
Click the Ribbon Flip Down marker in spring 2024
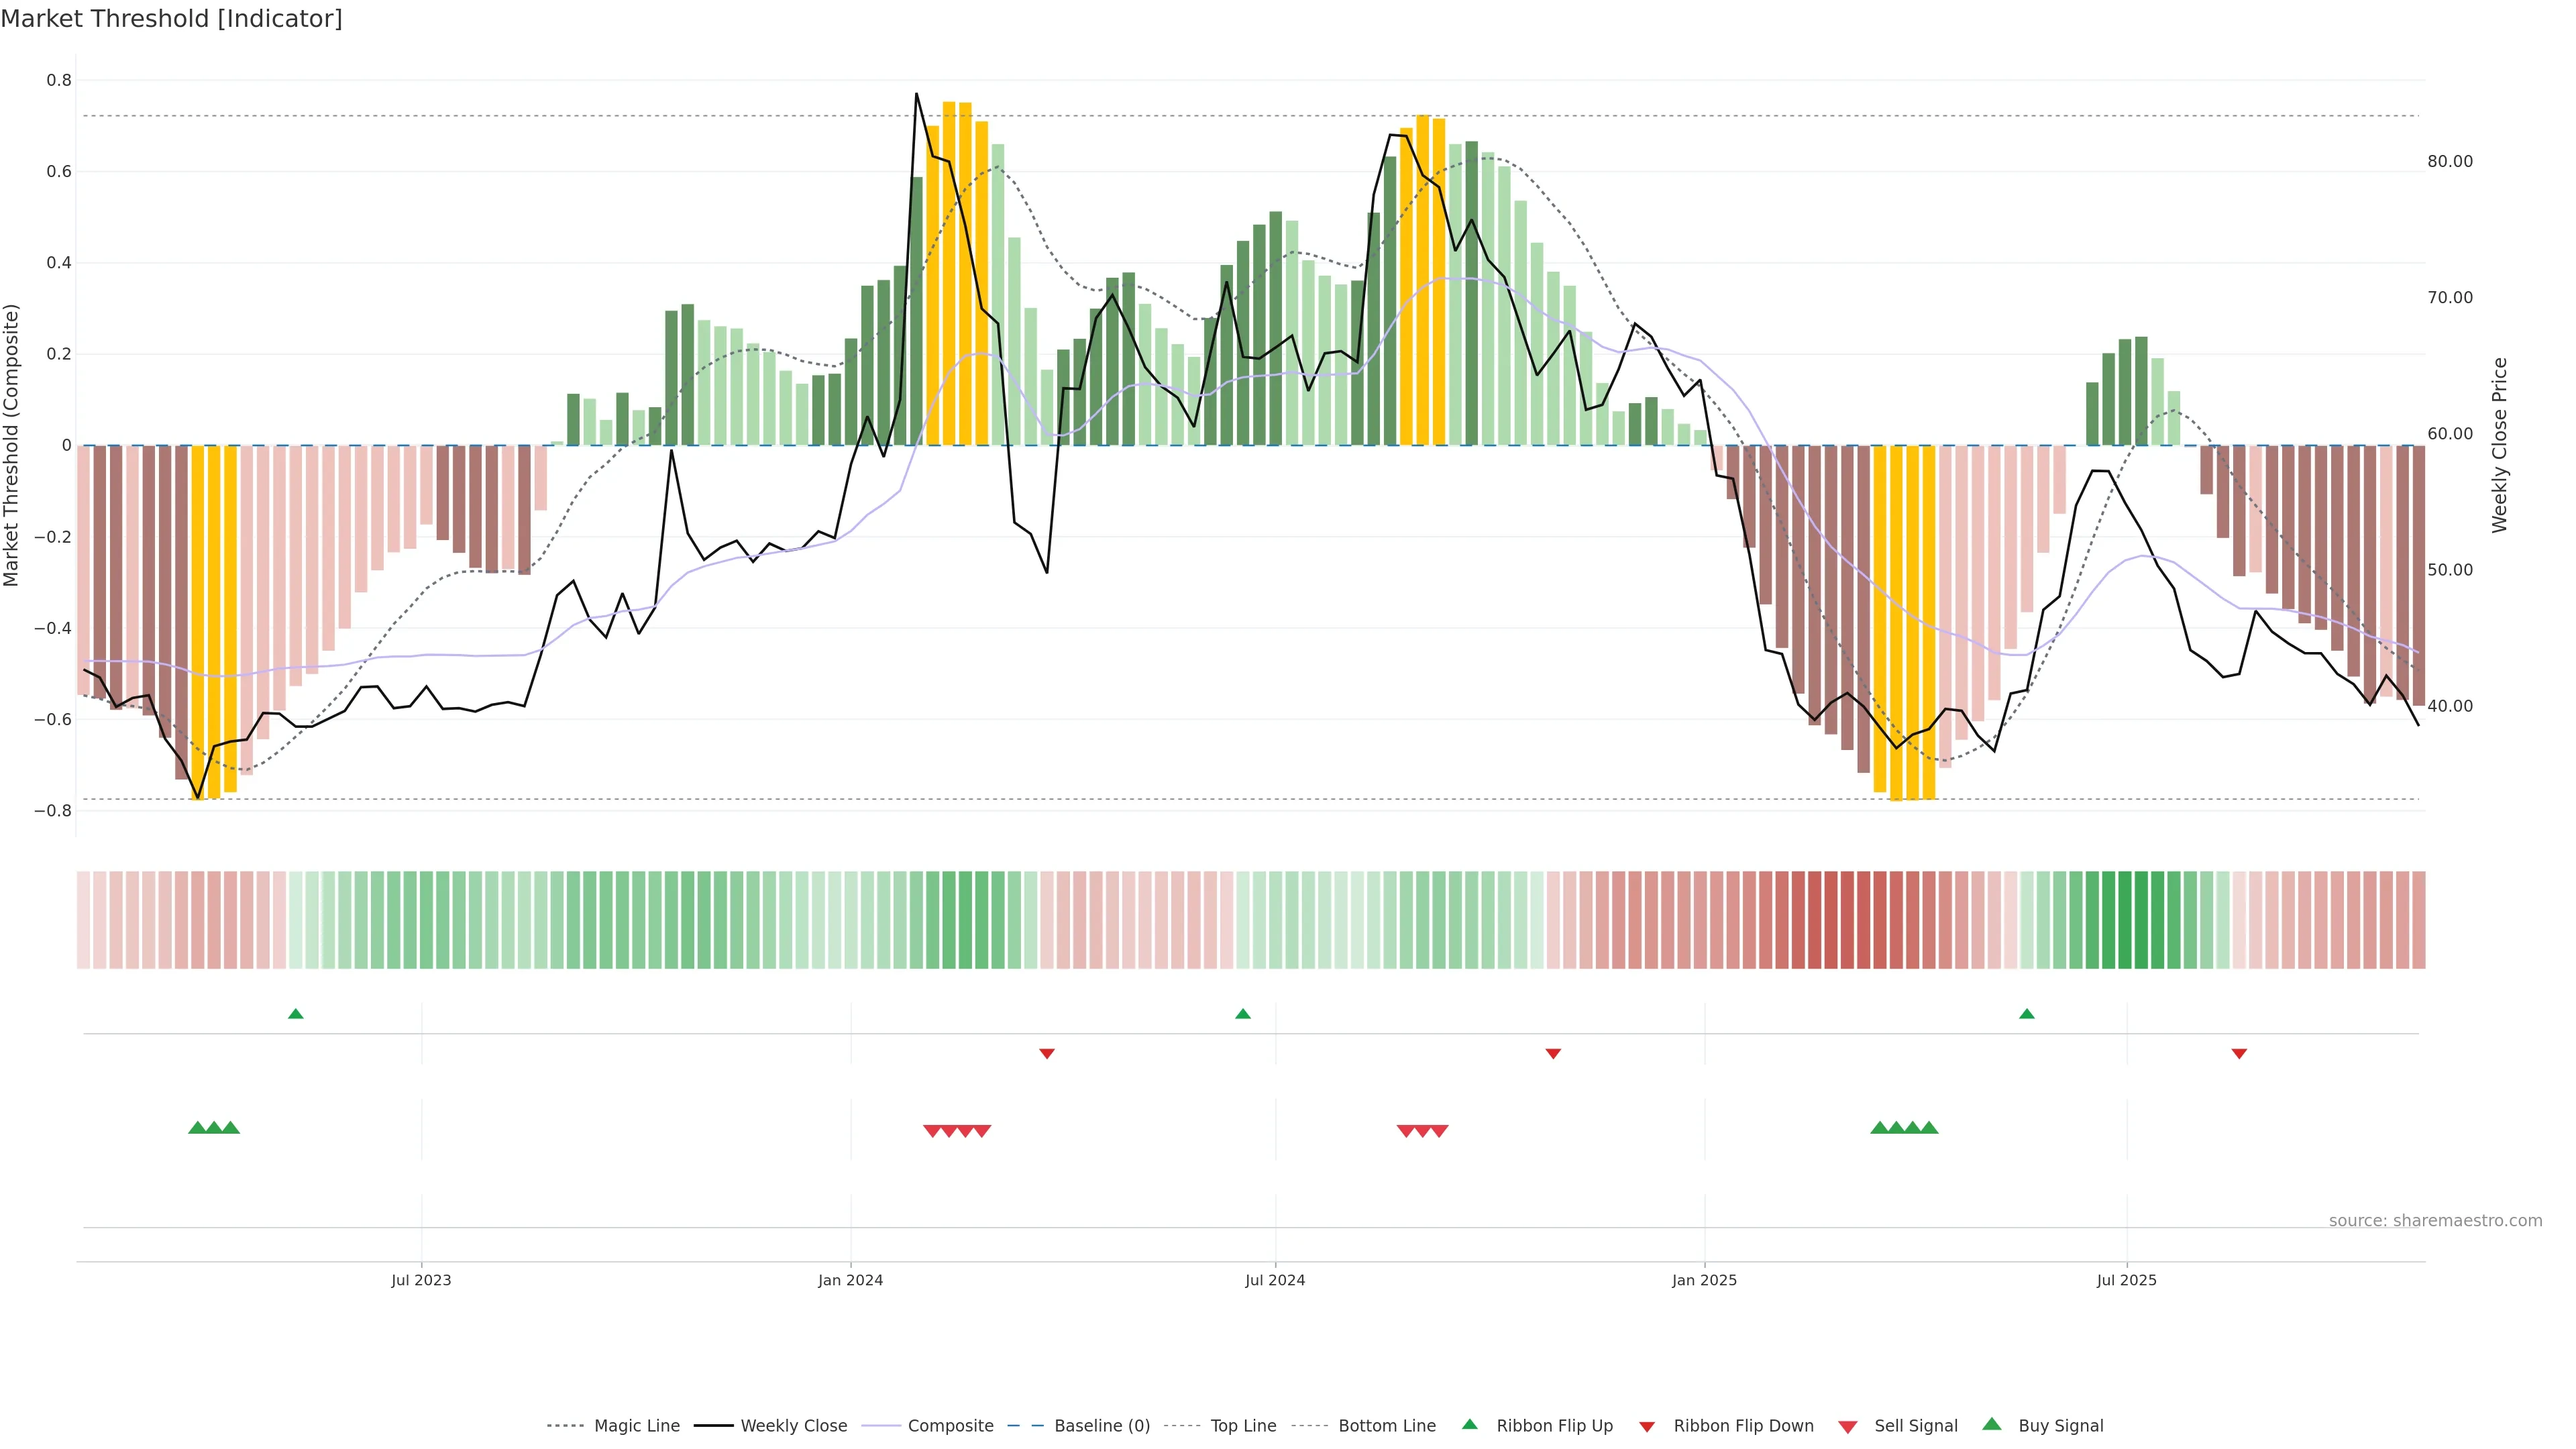coord(1046,1054)
